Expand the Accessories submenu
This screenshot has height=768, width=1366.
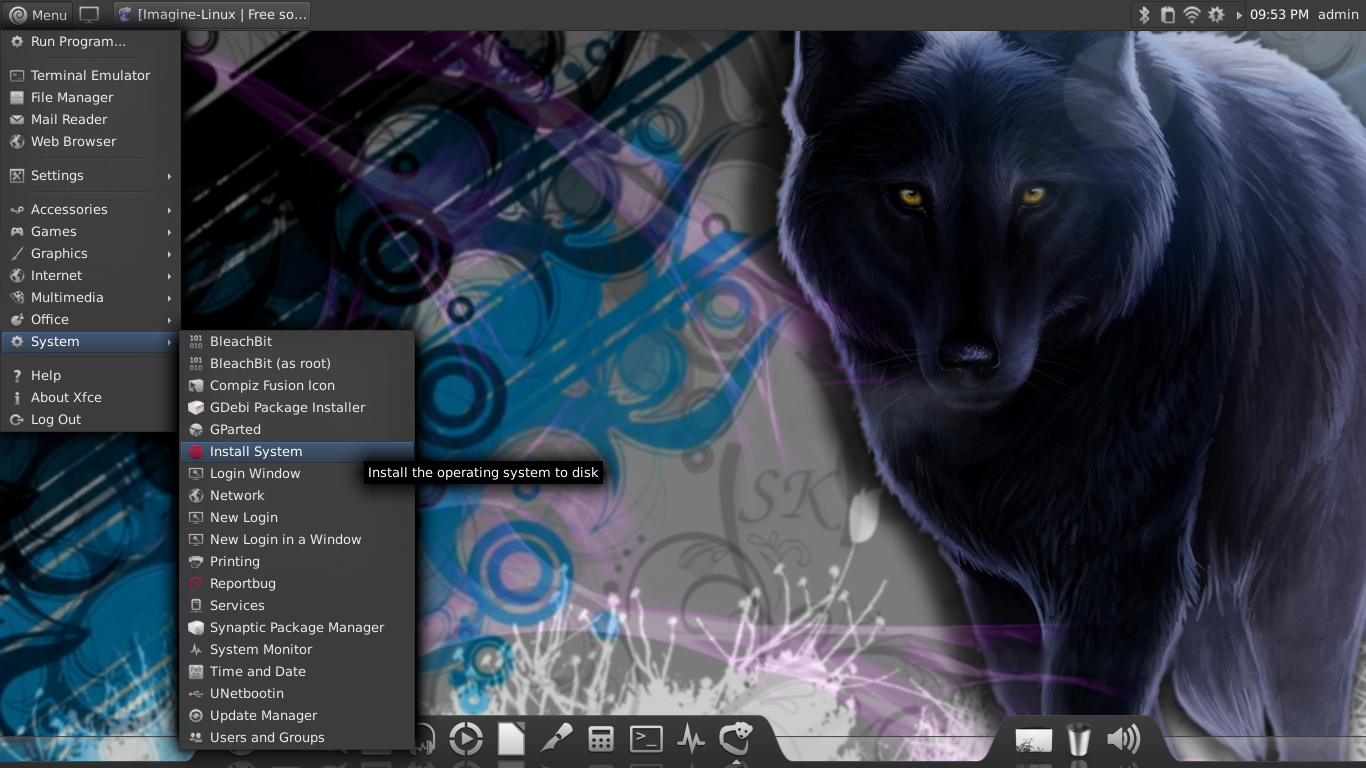pos(90,209)
